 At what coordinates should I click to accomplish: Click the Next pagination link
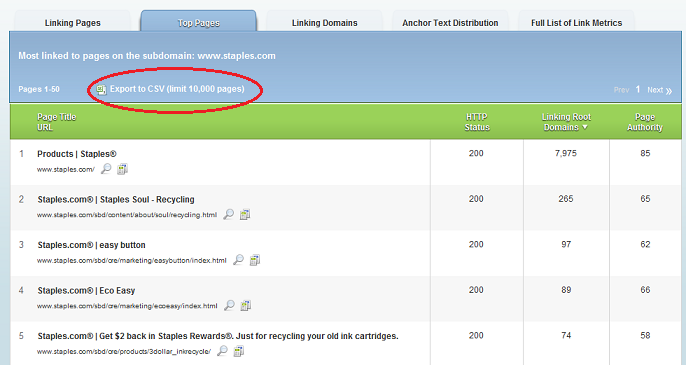pos(655,90)
